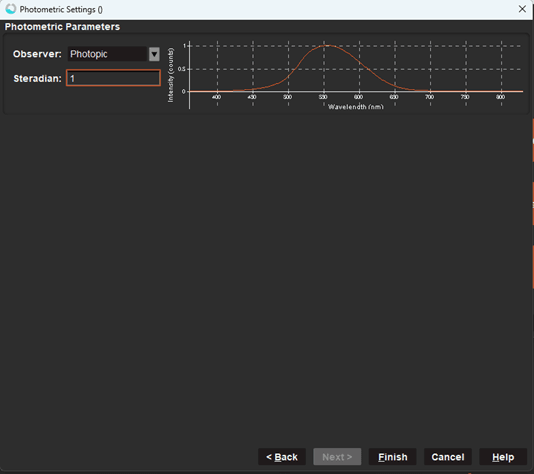Screen dimensions: 534x474
Task: Click the Intensity (counts) axis label
Action: 171,75
